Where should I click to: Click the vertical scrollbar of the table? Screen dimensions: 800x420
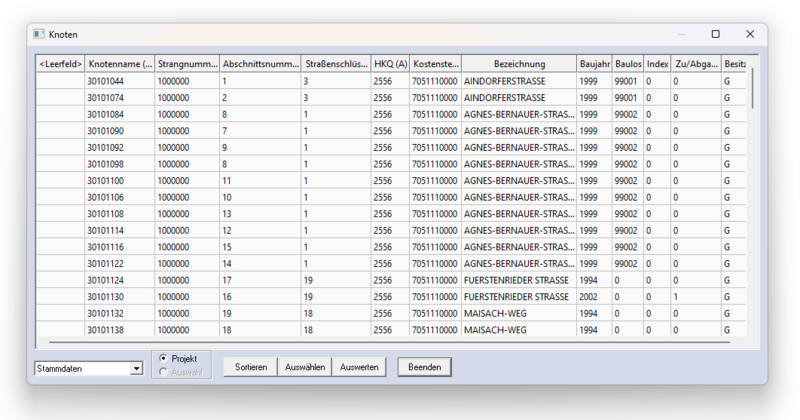pyautogui.click(x=752, y=200)
